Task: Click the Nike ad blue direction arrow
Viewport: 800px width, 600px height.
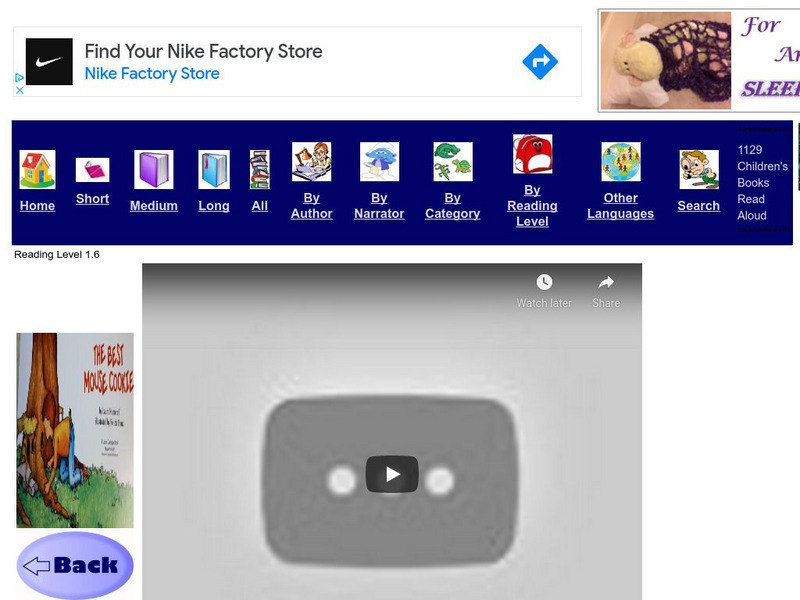Action: (540, 62)
